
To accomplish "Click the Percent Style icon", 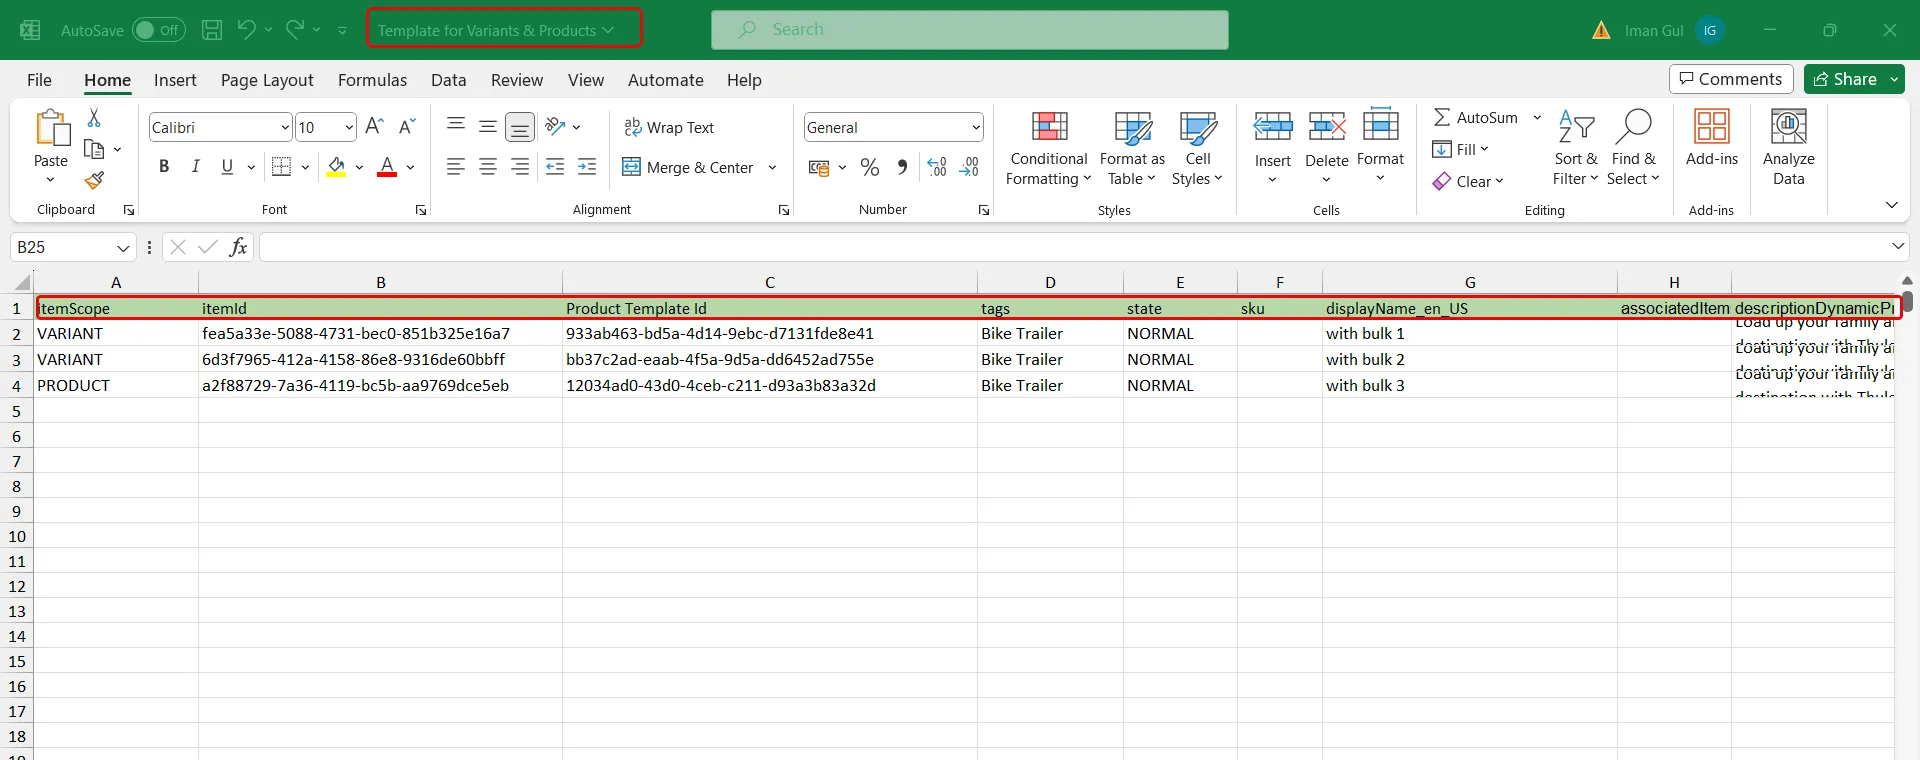I will pyautogui.click(x=870, y=167).
